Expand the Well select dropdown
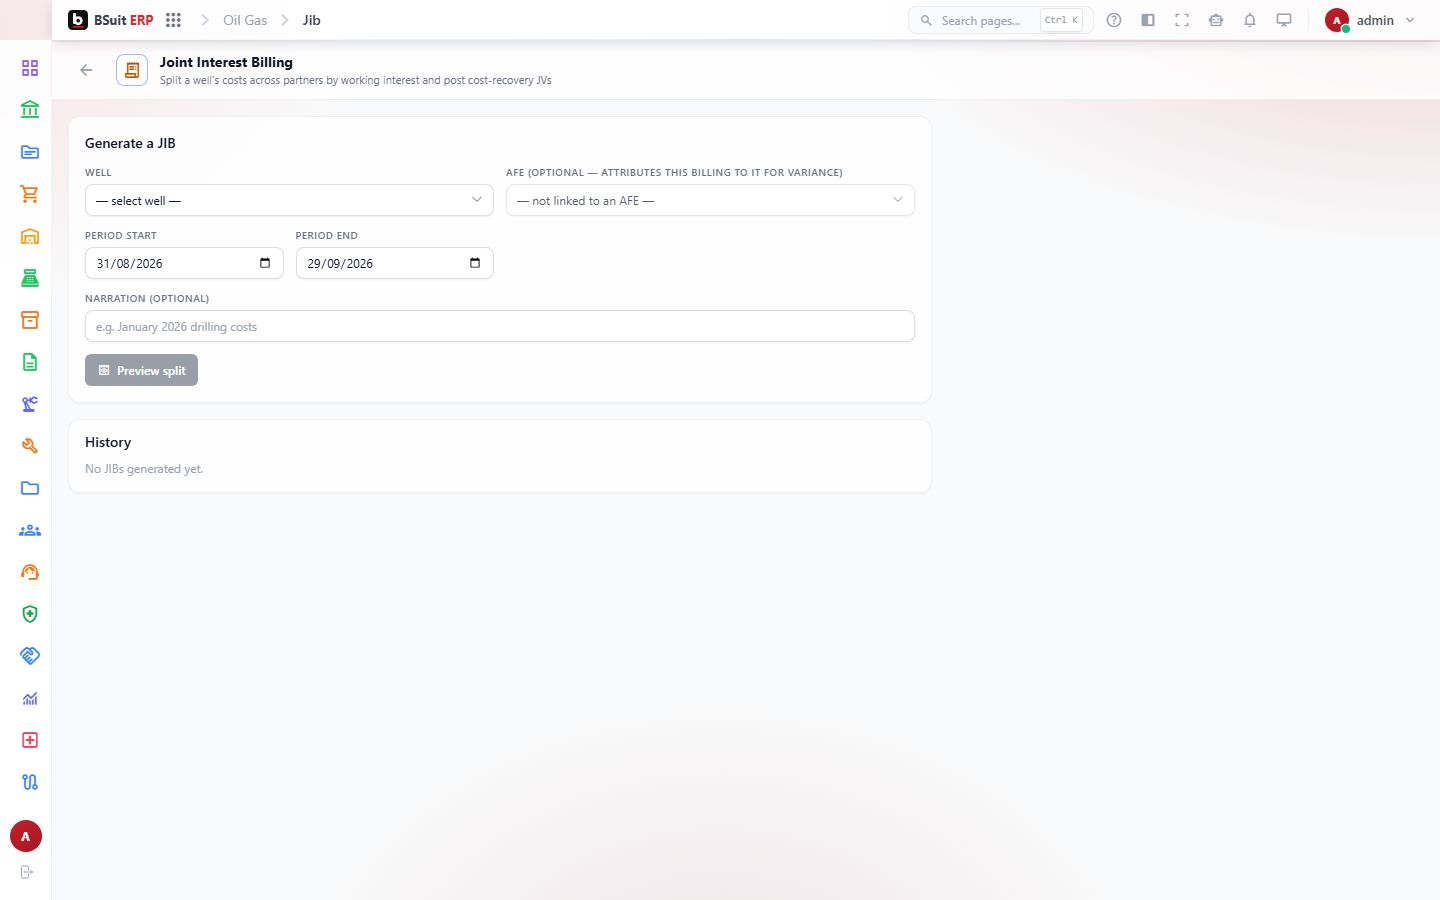1440x900 pixels. click(x=289, y=200)
